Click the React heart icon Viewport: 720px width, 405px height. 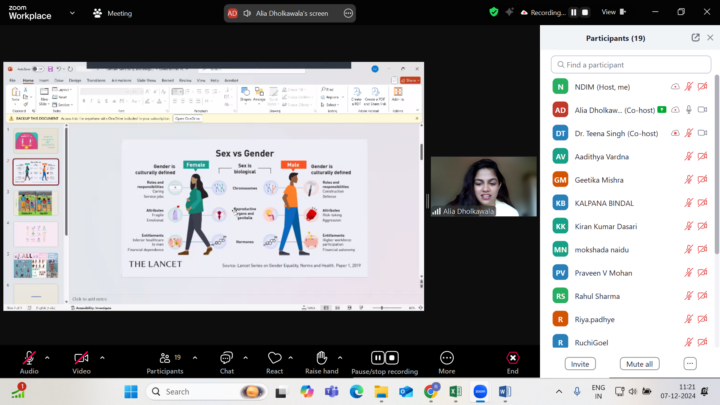point(274,357)
